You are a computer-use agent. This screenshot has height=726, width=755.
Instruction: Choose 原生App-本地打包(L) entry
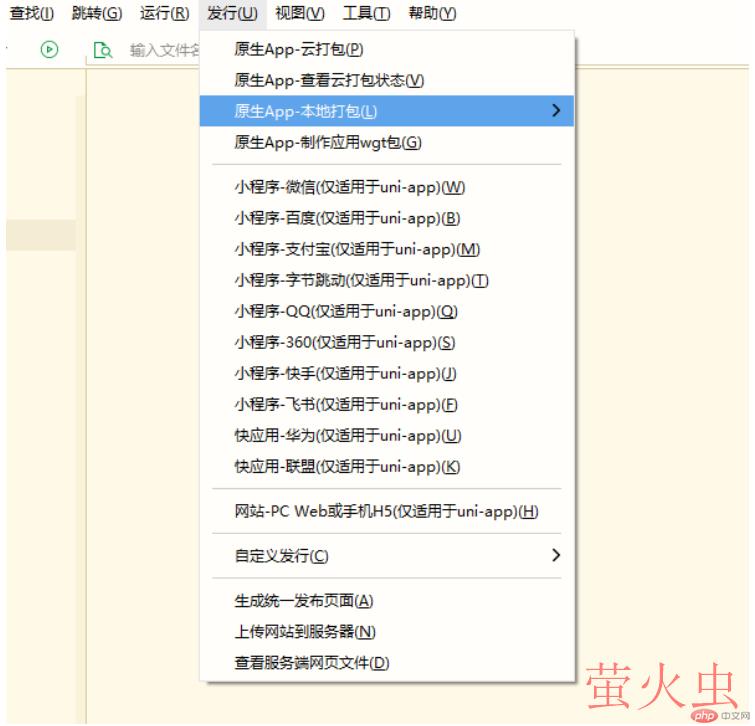coord(387,111)
